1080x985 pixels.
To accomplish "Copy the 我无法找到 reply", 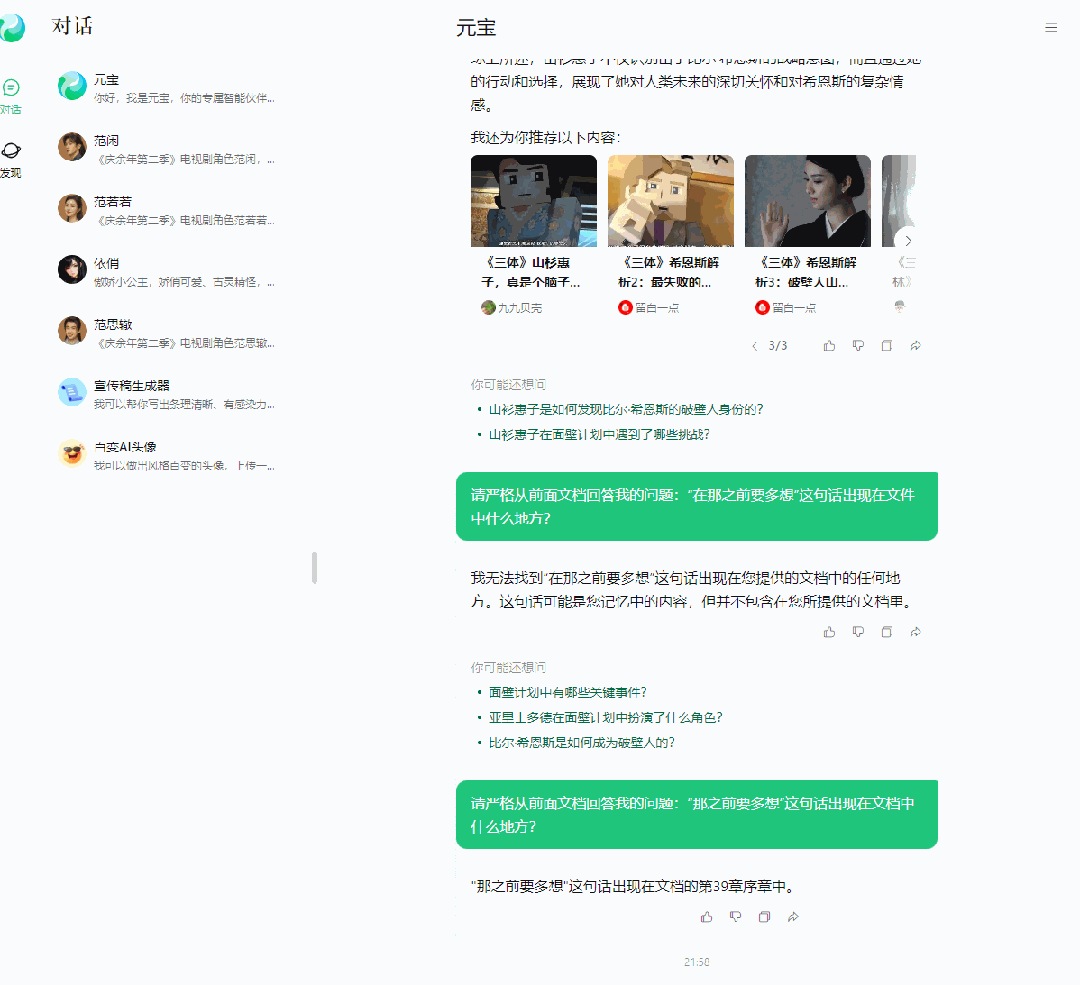I will coord(886,632).
